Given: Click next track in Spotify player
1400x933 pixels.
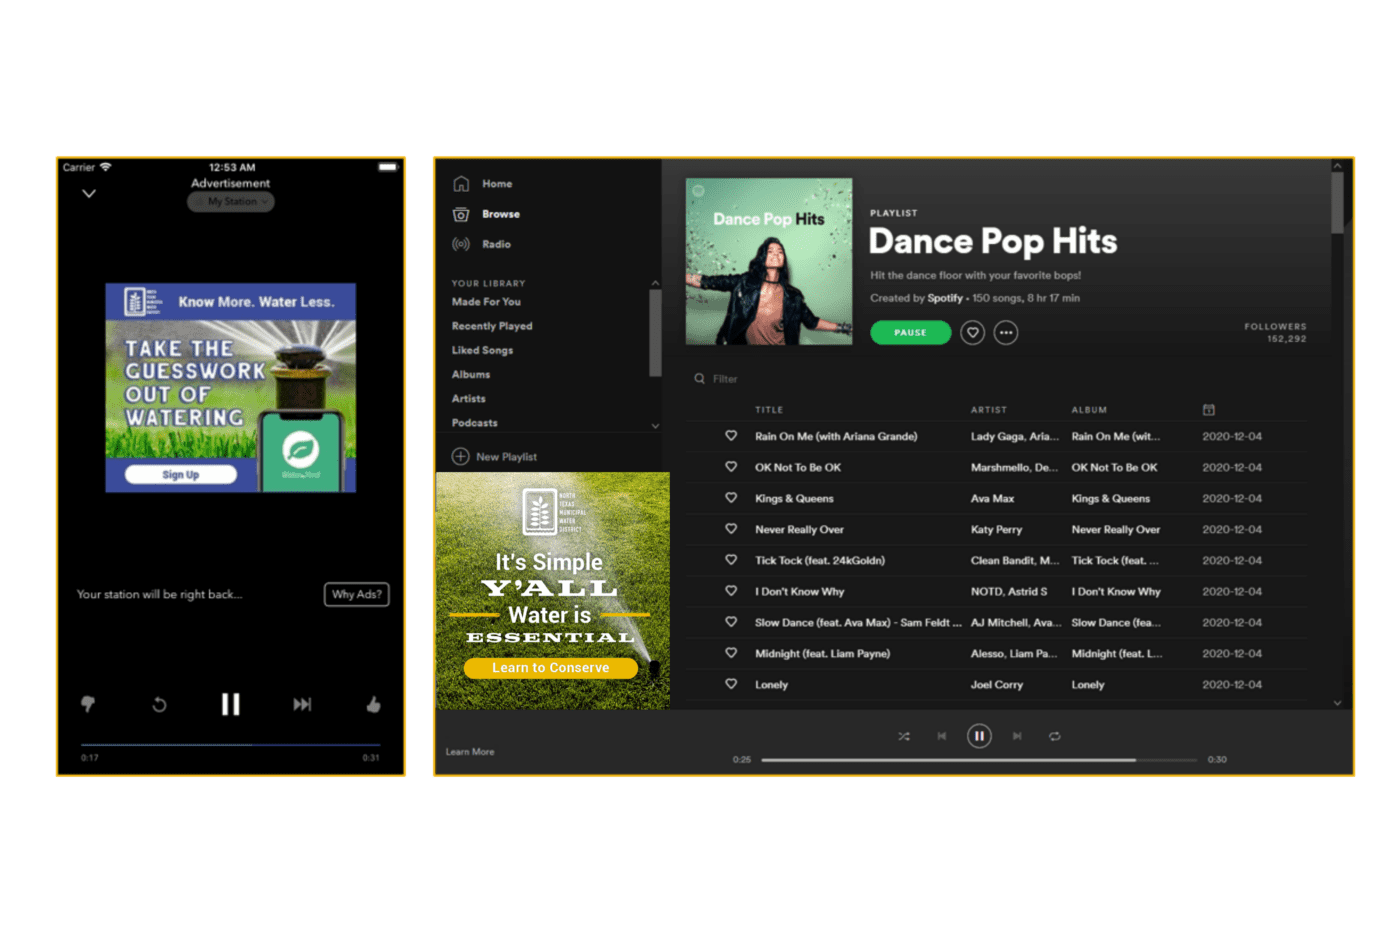Looking at the screenshot, I should [x=1017, y=736].
